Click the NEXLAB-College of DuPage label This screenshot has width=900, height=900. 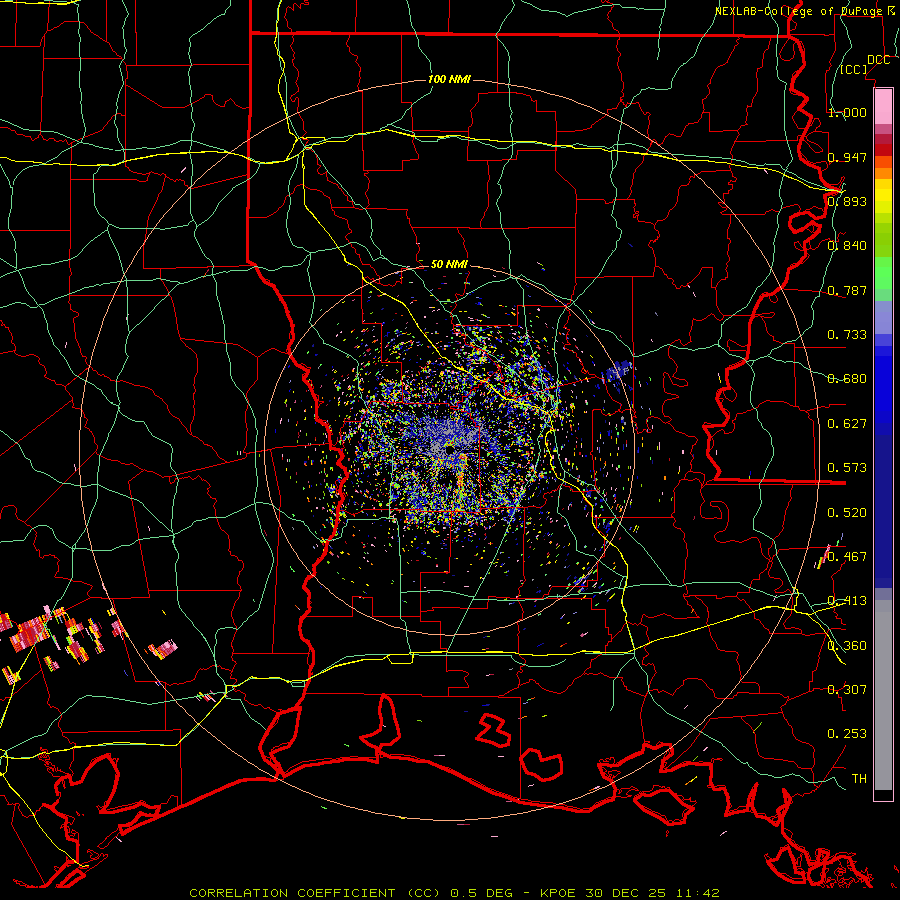802,11
